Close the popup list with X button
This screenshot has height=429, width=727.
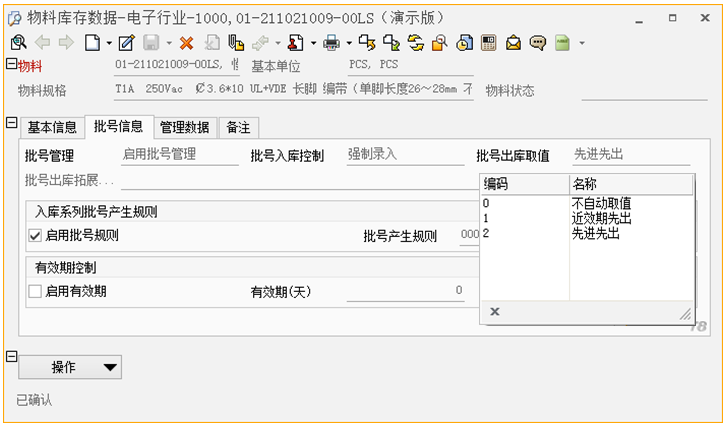[495, 312]
